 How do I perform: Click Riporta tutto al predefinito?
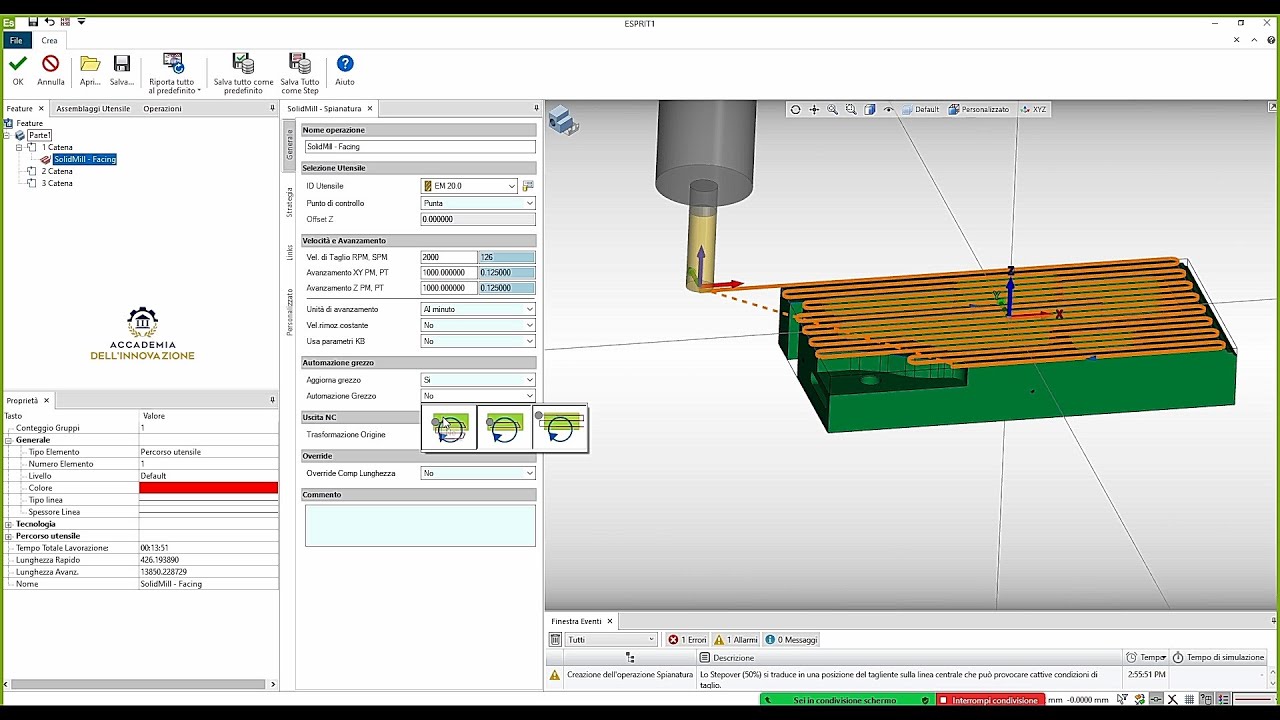point(173,73)
